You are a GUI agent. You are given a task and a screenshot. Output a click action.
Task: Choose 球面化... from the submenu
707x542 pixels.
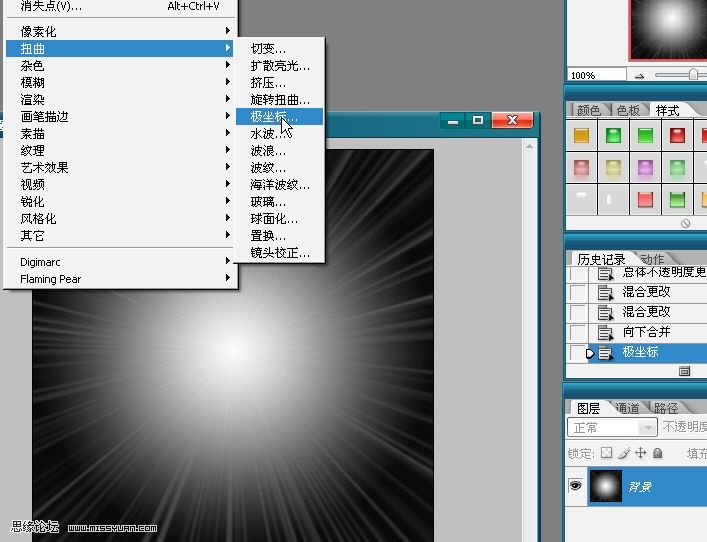click(x=280, y=219)
